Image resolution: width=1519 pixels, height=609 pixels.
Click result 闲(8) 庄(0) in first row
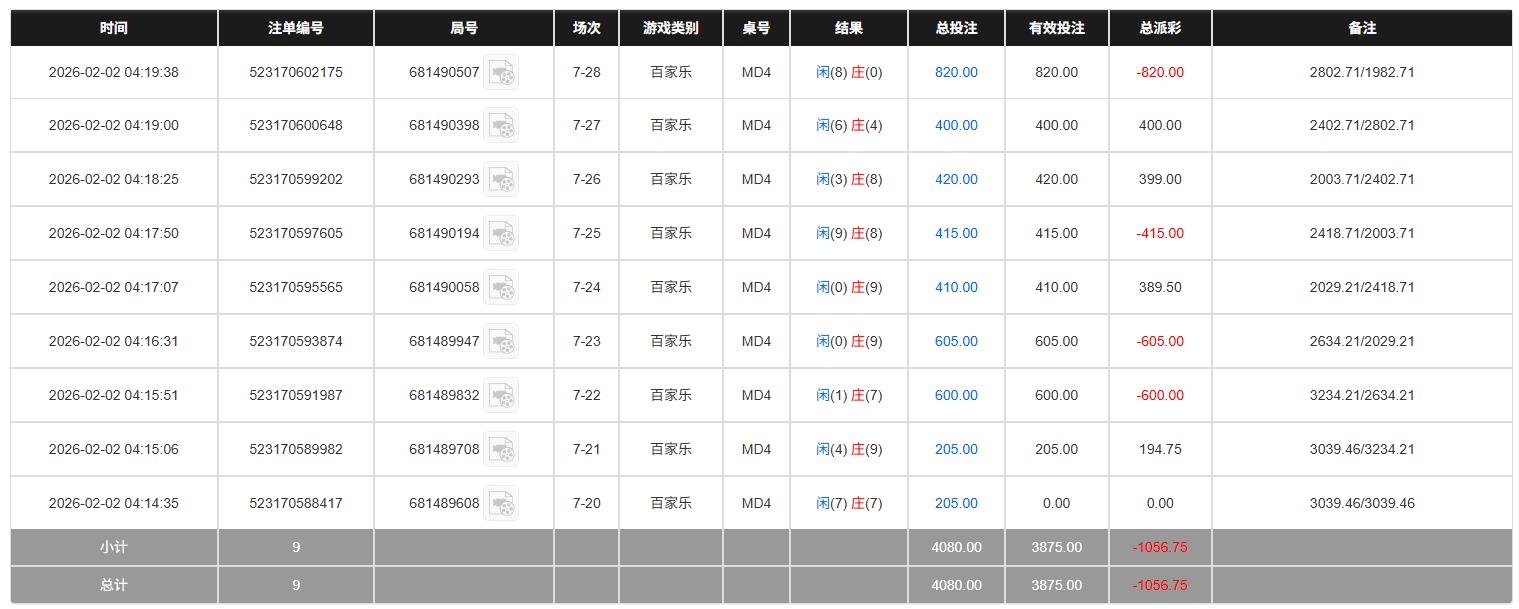(849, 72)
